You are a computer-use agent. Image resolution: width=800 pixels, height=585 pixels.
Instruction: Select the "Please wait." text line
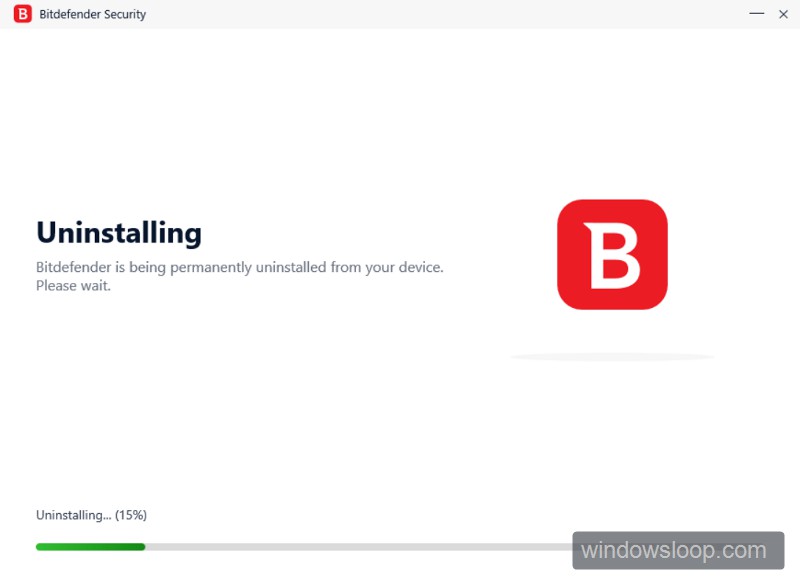tap(73, 286)
